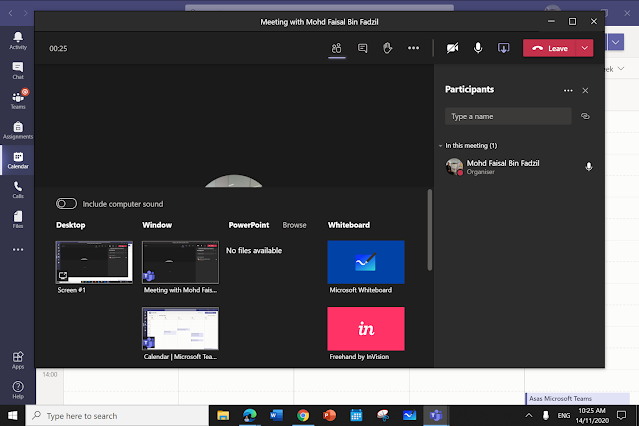Open Calls from the left sidebar
This screenshot has width=639, height=426.
[18, 190]
